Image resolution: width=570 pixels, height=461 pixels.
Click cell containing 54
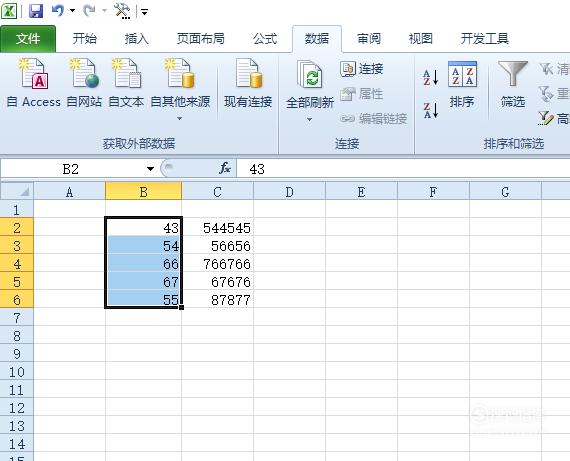pos(144,245)
